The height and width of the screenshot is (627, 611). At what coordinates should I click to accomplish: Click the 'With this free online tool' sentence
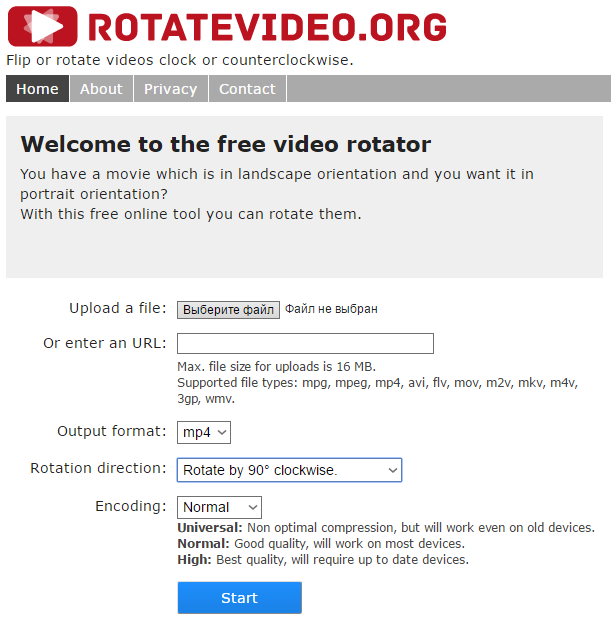click(x=191, y=214)
